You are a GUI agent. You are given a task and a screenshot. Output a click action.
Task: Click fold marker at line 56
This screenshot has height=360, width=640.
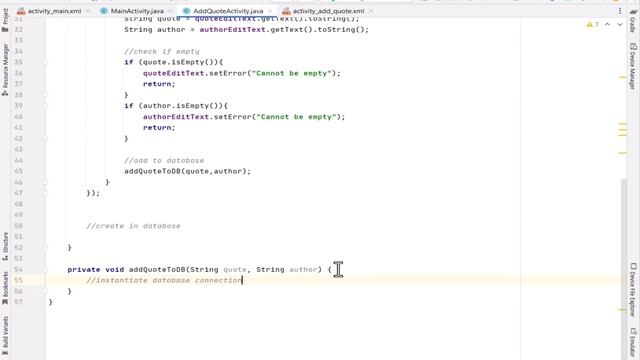pos(45,291)
